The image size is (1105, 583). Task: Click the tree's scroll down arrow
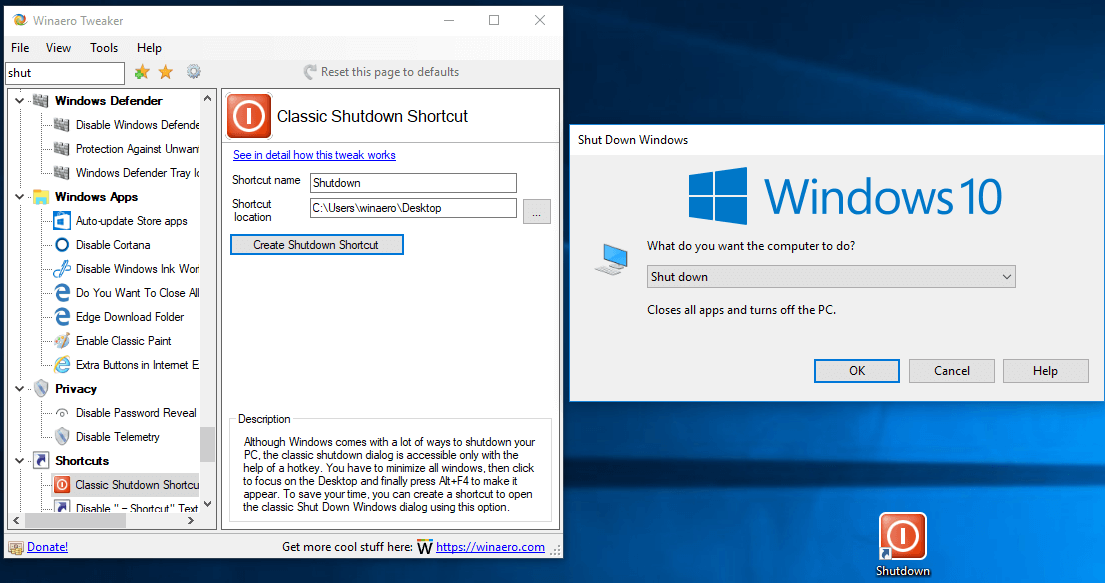coord(207,504)
